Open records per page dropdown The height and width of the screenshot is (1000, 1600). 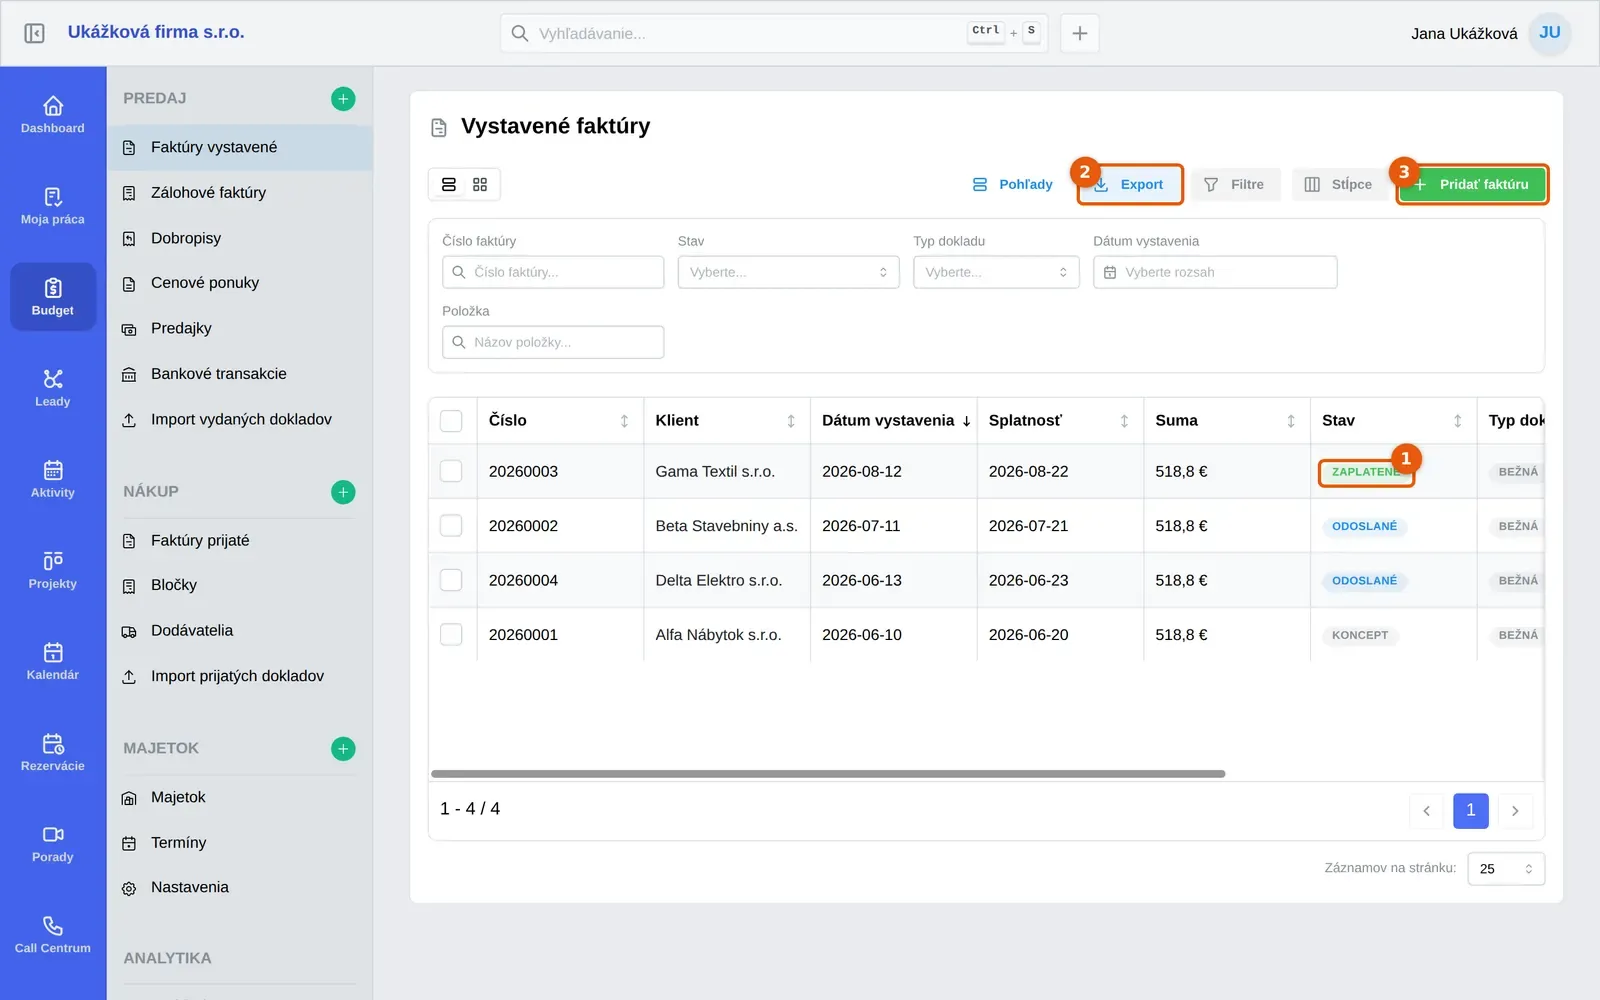click(x=1506, y=869)
